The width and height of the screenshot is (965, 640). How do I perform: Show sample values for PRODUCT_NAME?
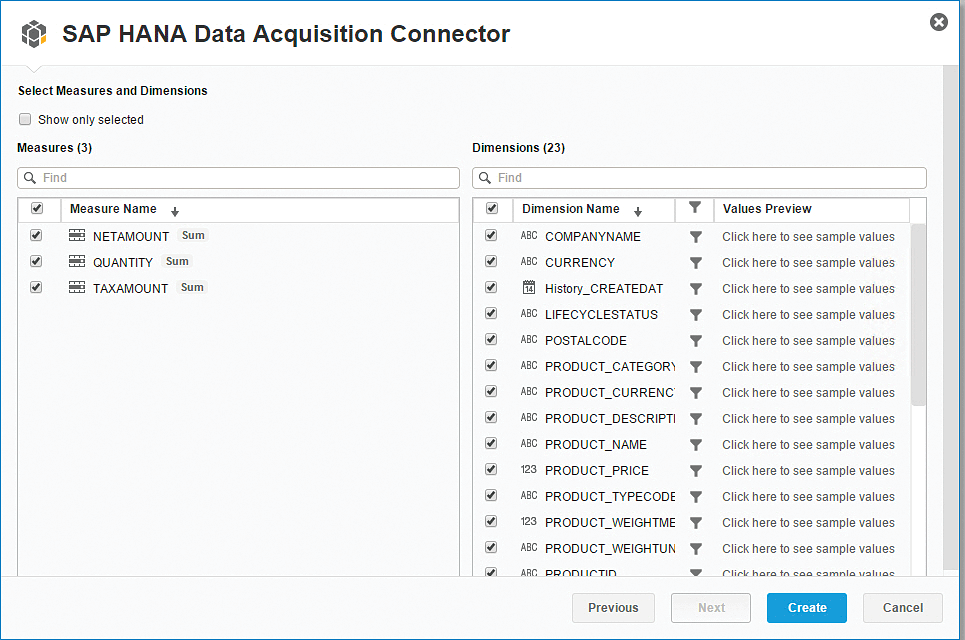(x=808, y=445)
